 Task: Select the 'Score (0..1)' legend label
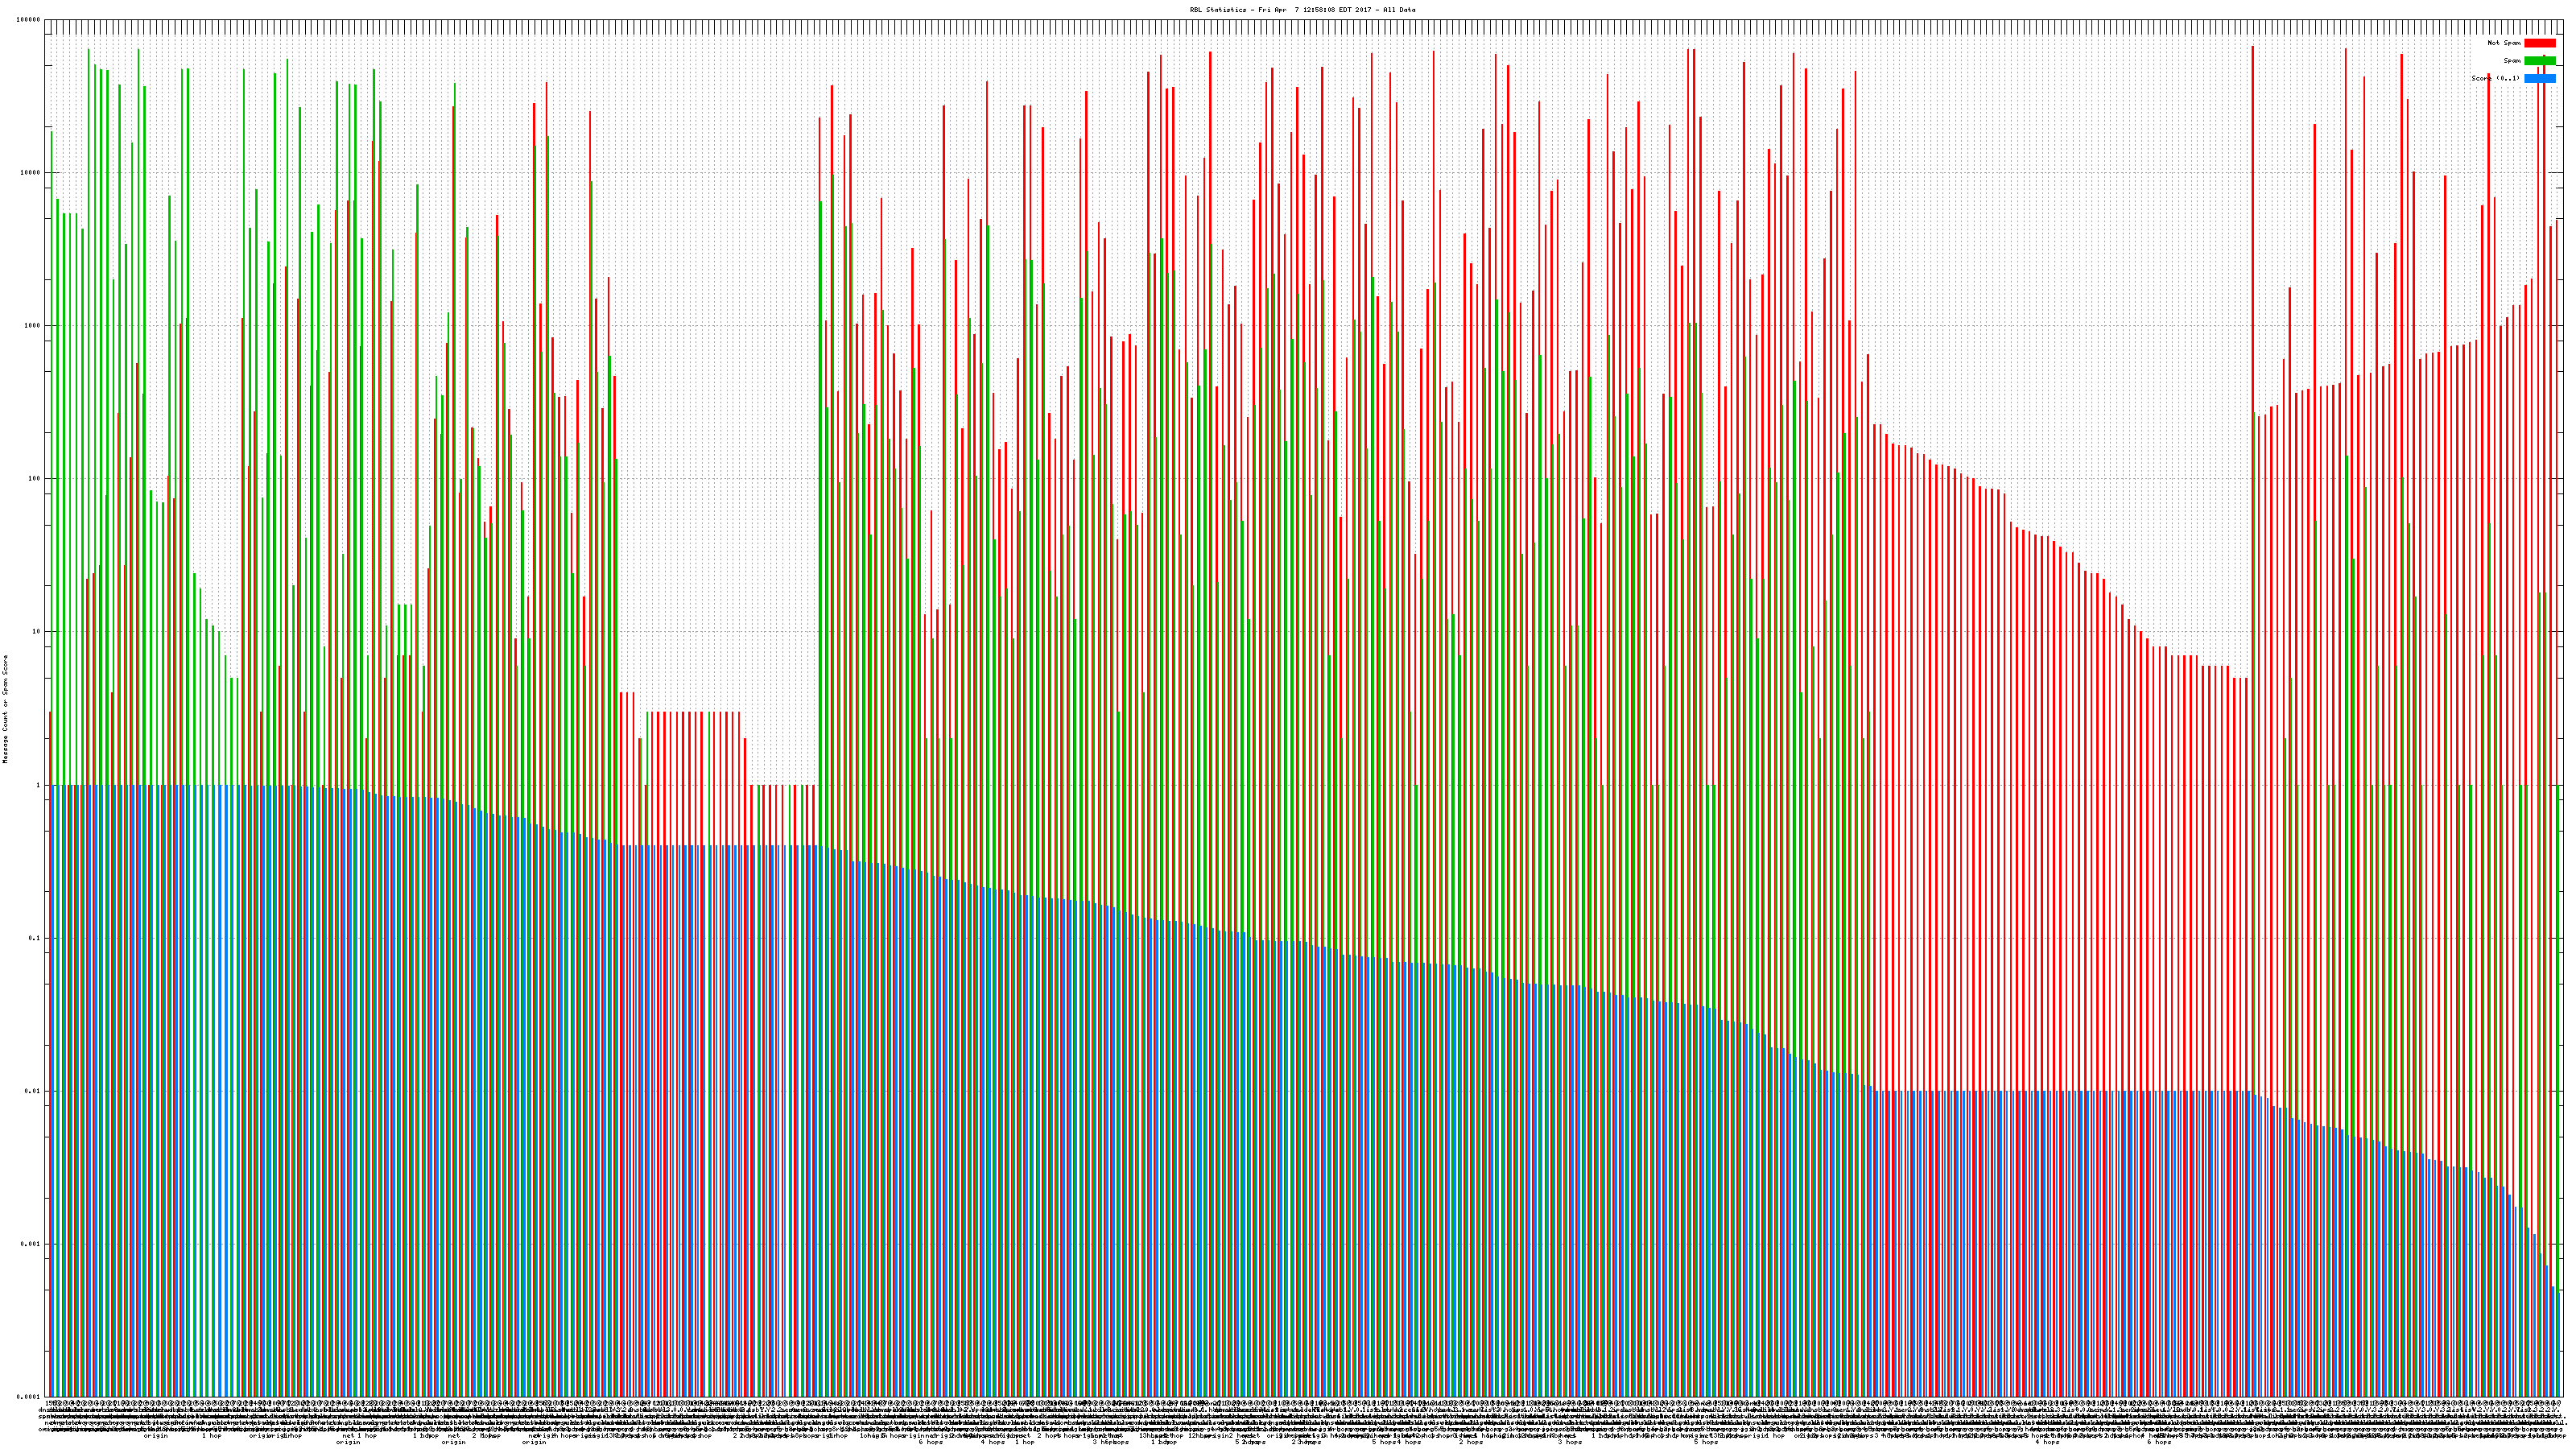[x=2495, y=78]
